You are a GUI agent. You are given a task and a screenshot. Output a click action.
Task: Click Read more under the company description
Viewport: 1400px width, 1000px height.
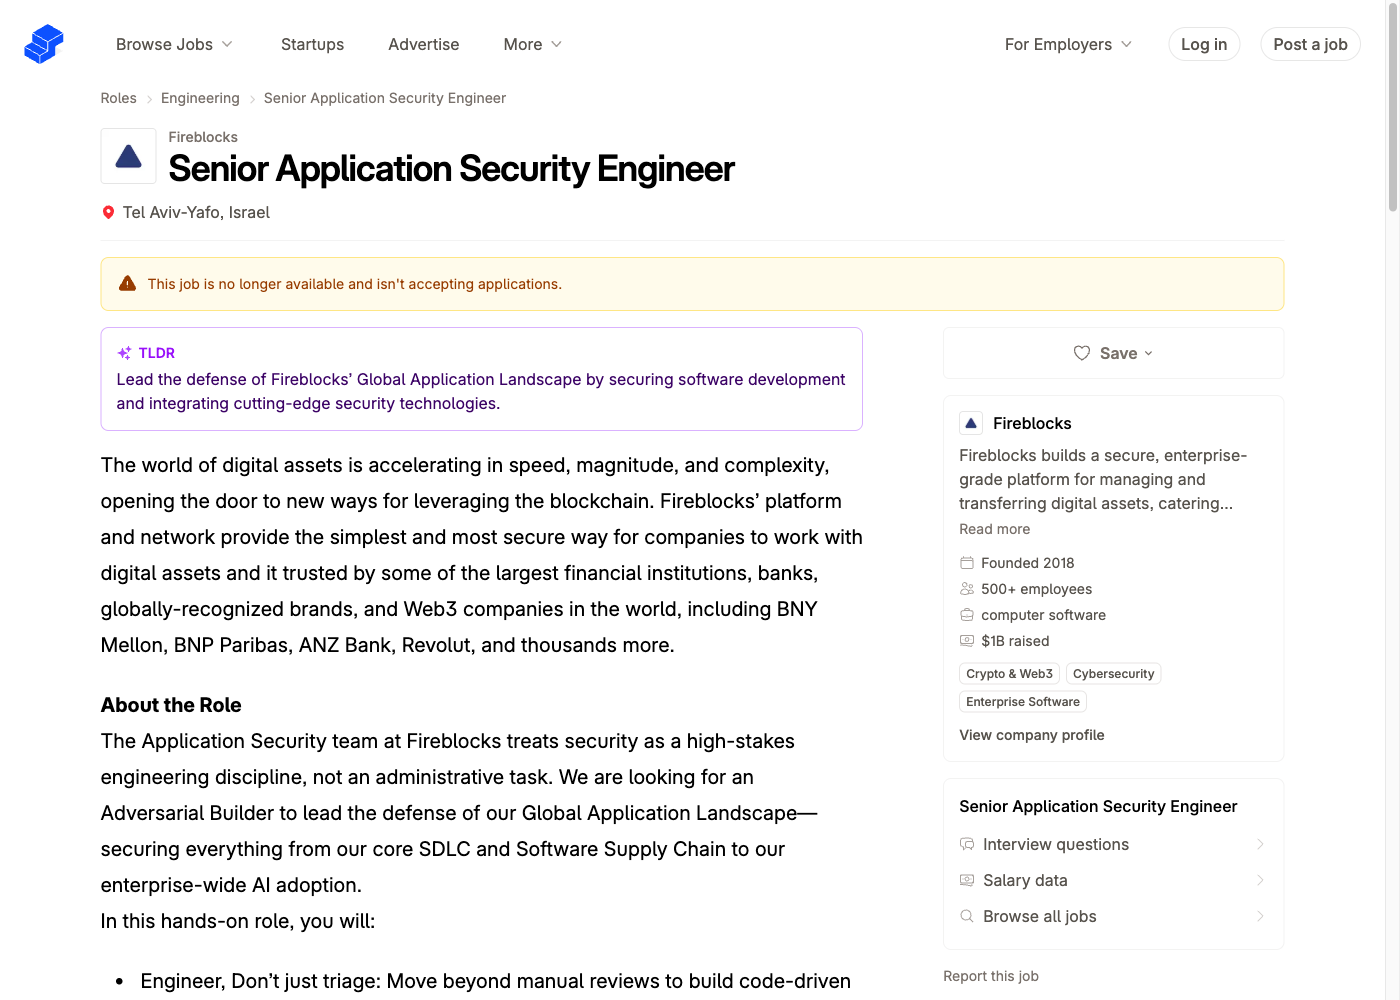(x=994, y=529)
